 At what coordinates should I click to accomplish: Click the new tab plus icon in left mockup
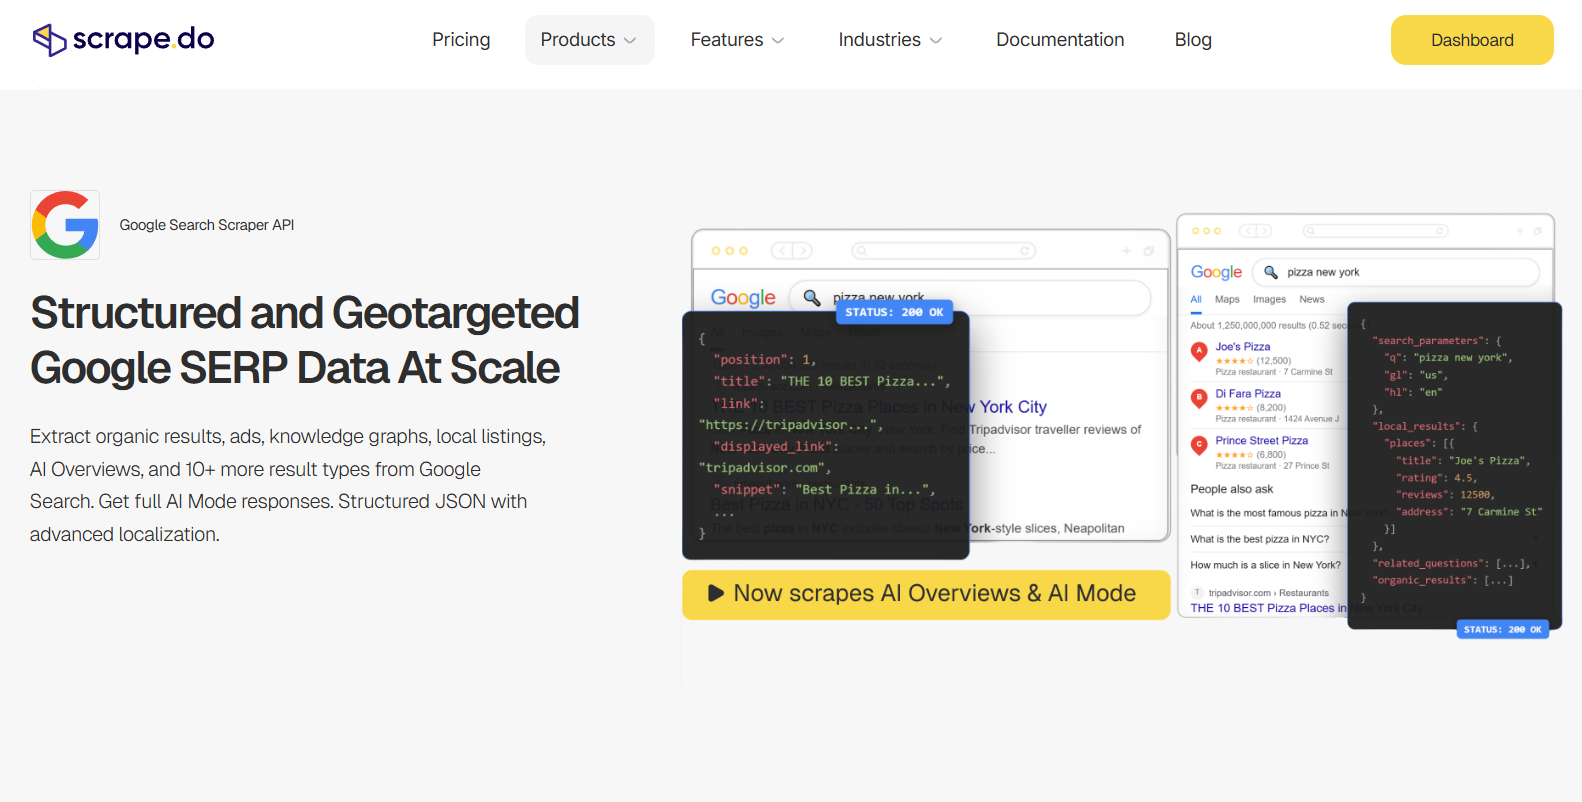1126,251
